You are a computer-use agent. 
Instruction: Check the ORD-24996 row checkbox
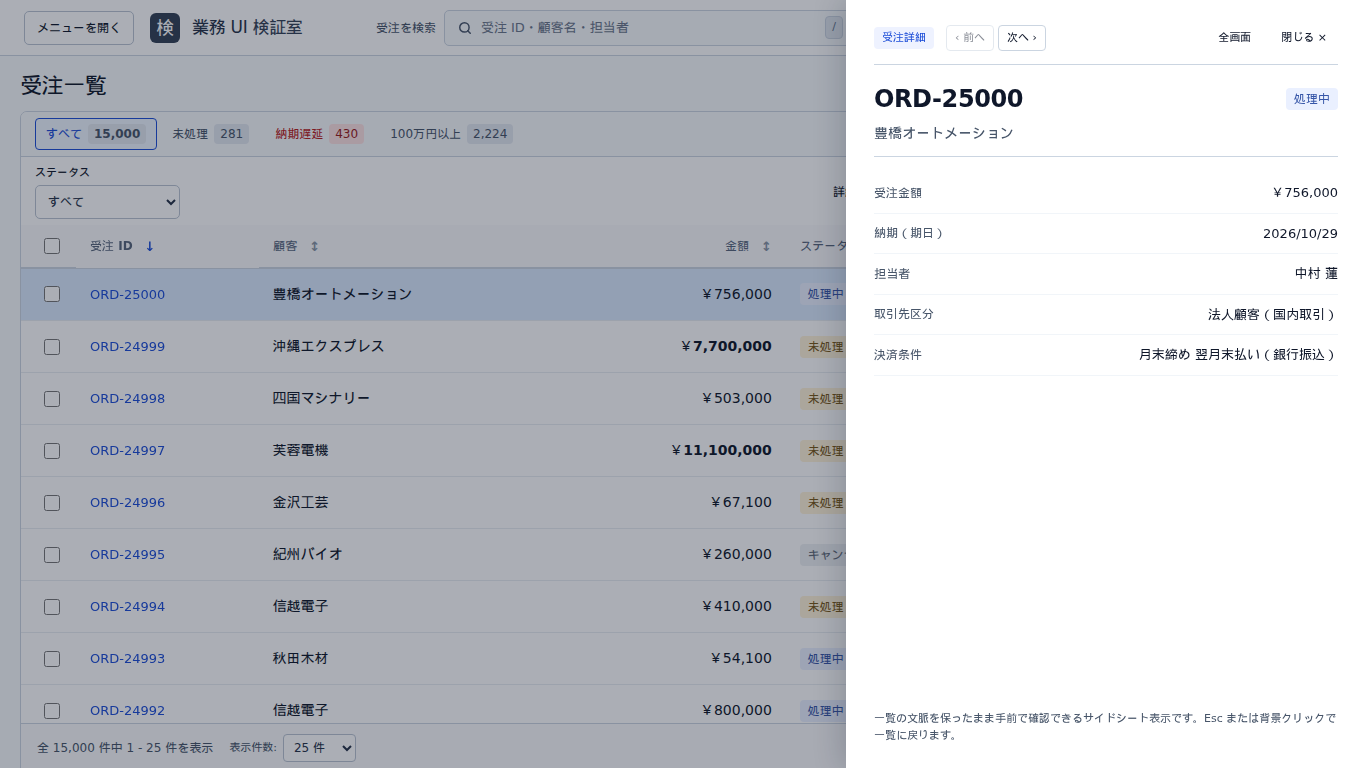[x=52, y=503]
